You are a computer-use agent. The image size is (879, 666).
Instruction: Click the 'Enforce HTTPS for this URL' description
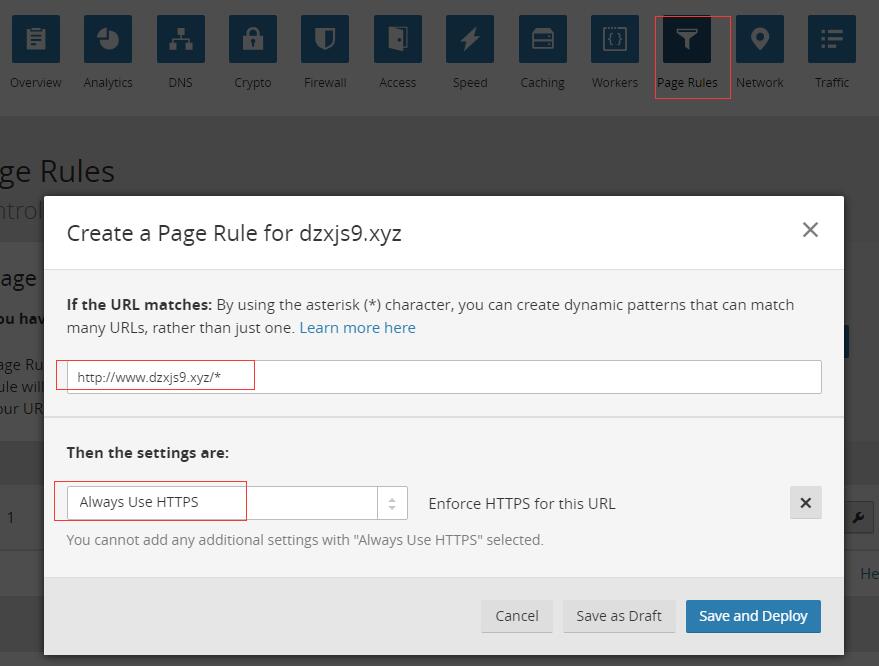[522, 503]
